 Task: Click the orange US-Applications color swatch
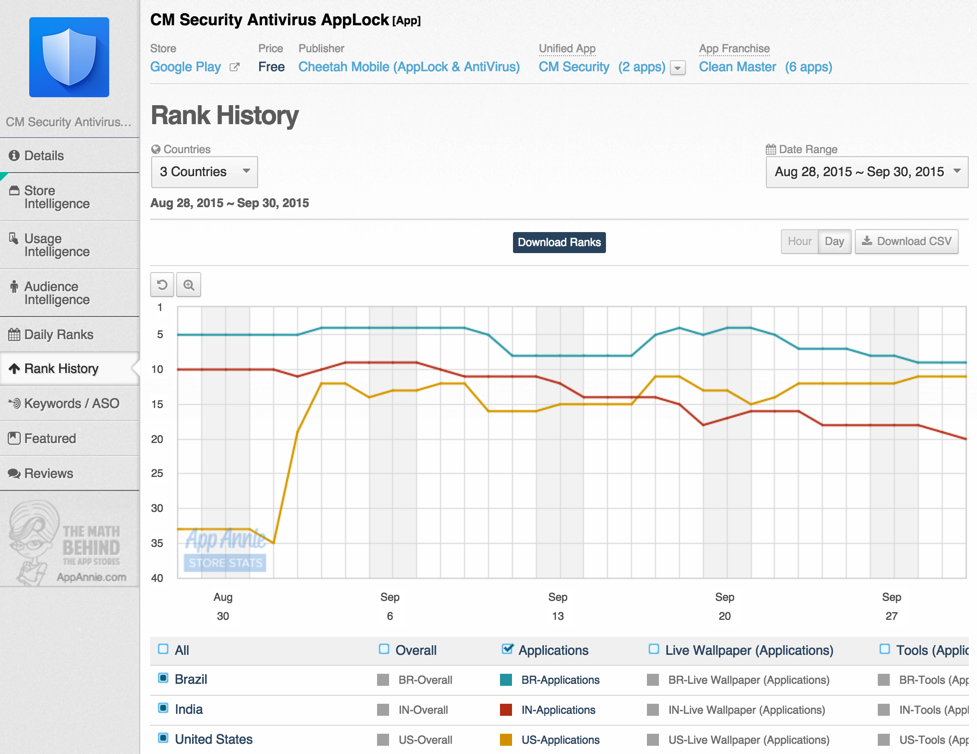pos(506,740)
